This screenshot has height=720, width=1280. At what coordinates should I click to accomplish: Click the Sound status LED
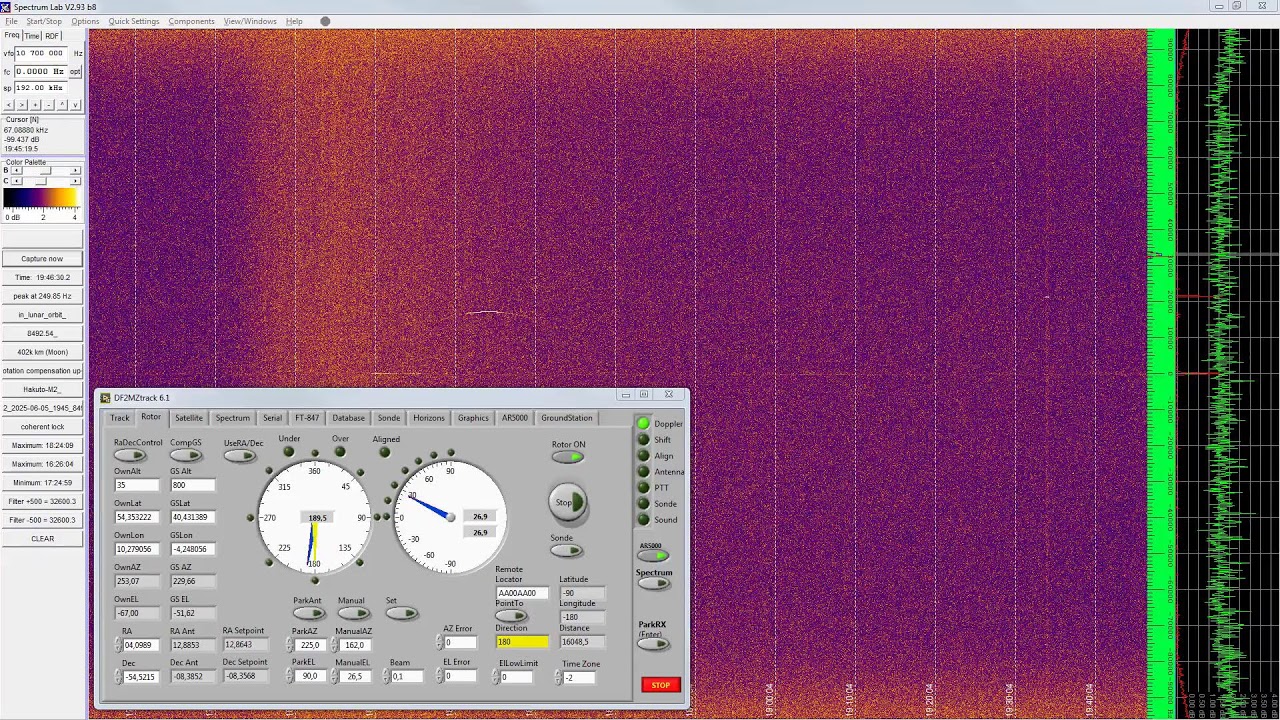(644, 520)
